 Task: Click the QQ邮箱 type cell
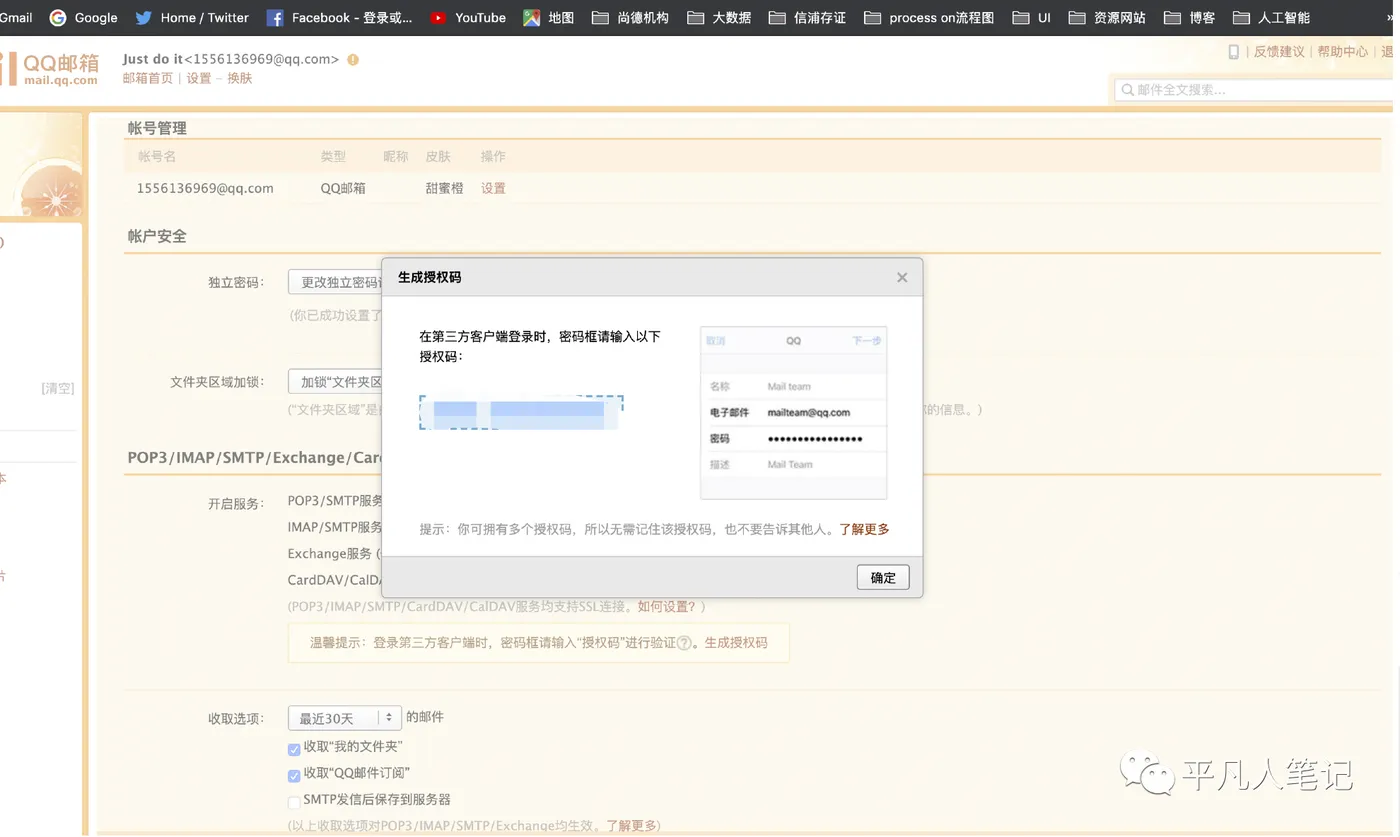click(x=343, y=188)
